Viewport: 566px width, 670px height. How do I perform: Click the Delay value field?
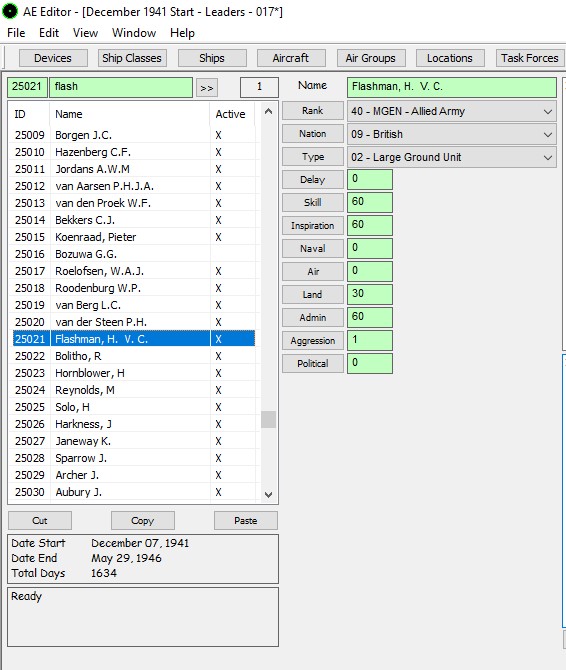coord(370,179)
